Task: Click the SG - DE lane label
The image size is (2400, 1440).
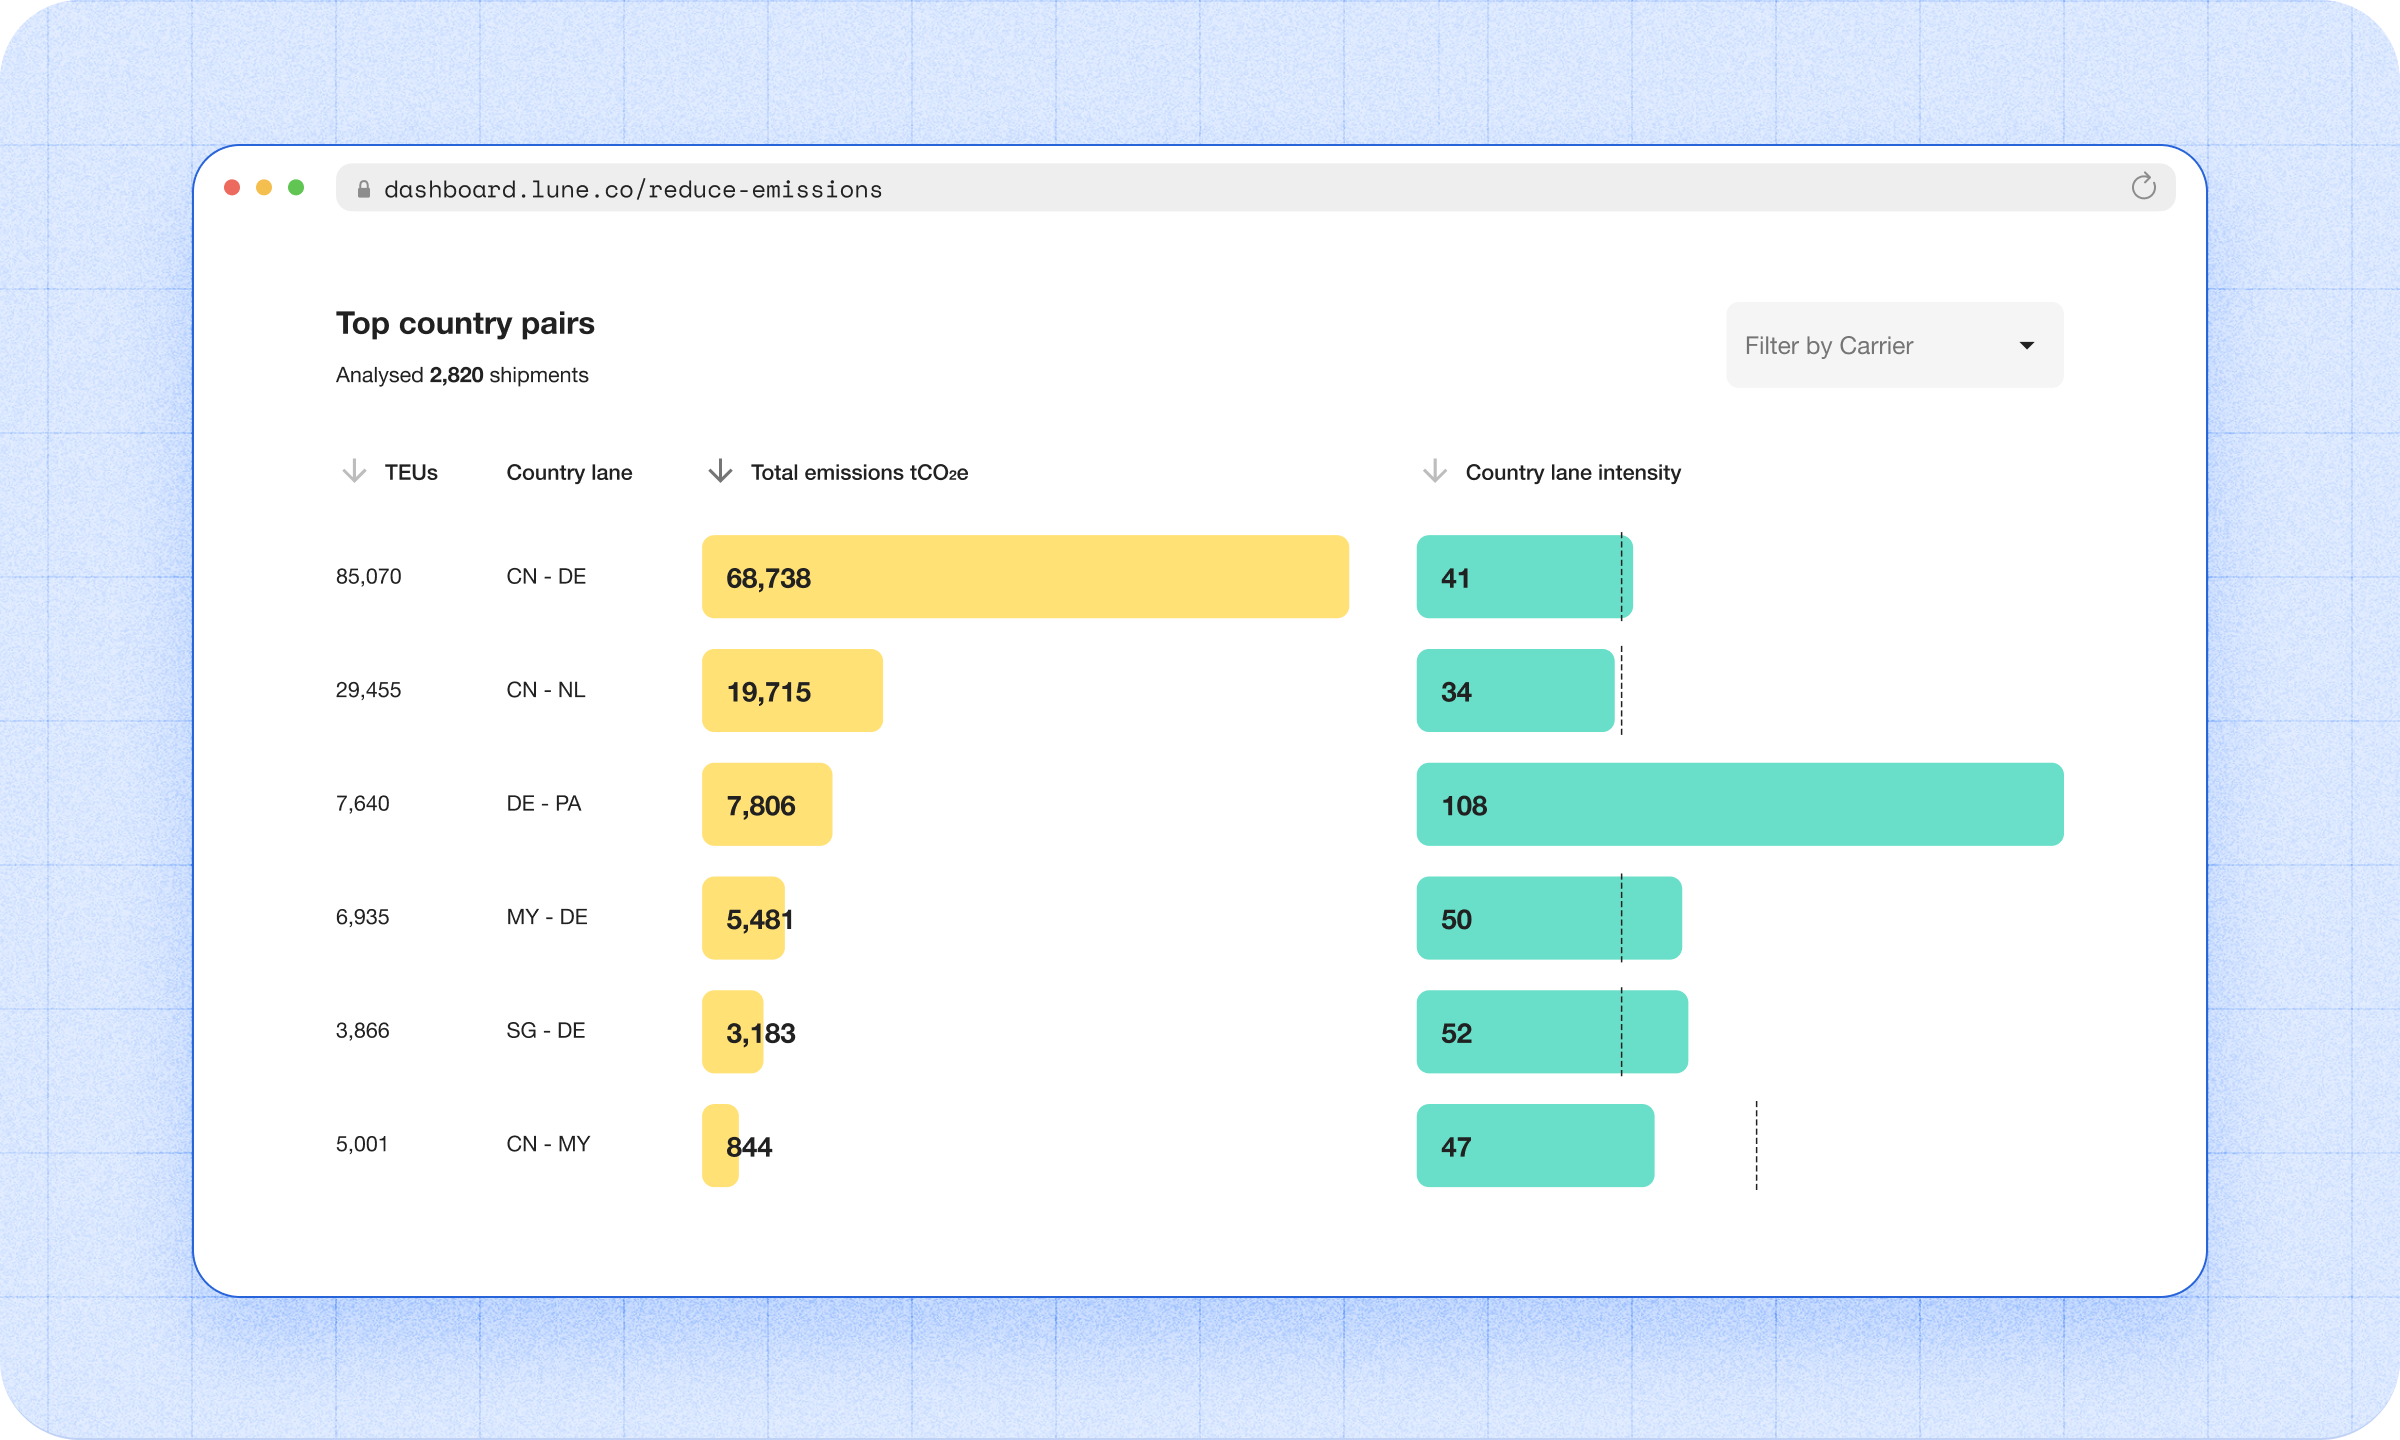Action: (545, 1031)
